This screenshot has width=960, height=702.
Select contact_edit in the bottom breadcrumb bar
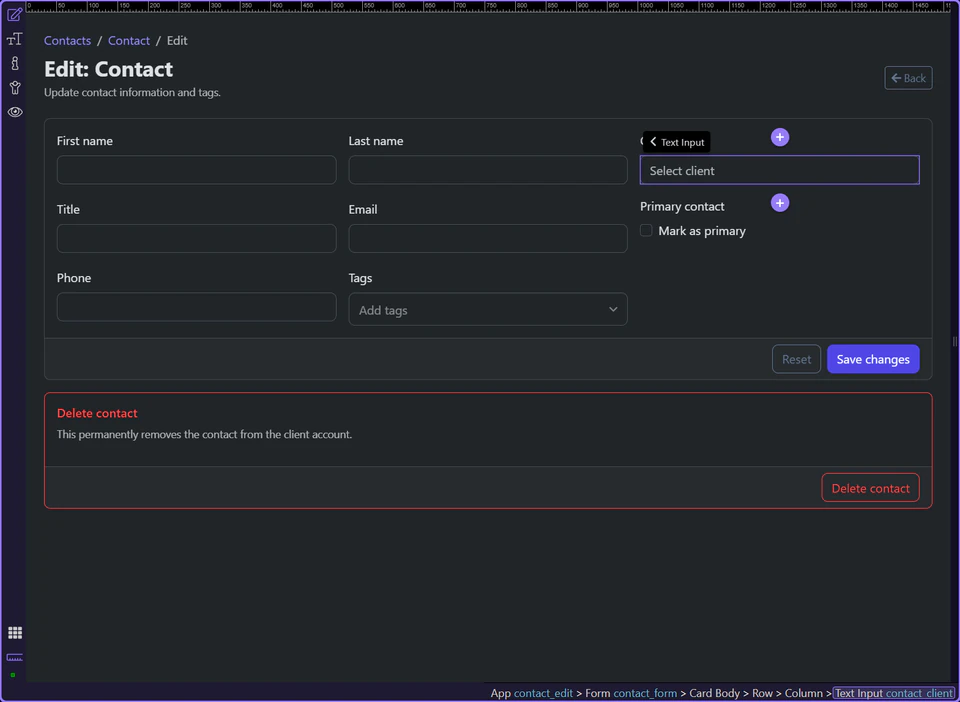tap(541, 693)
